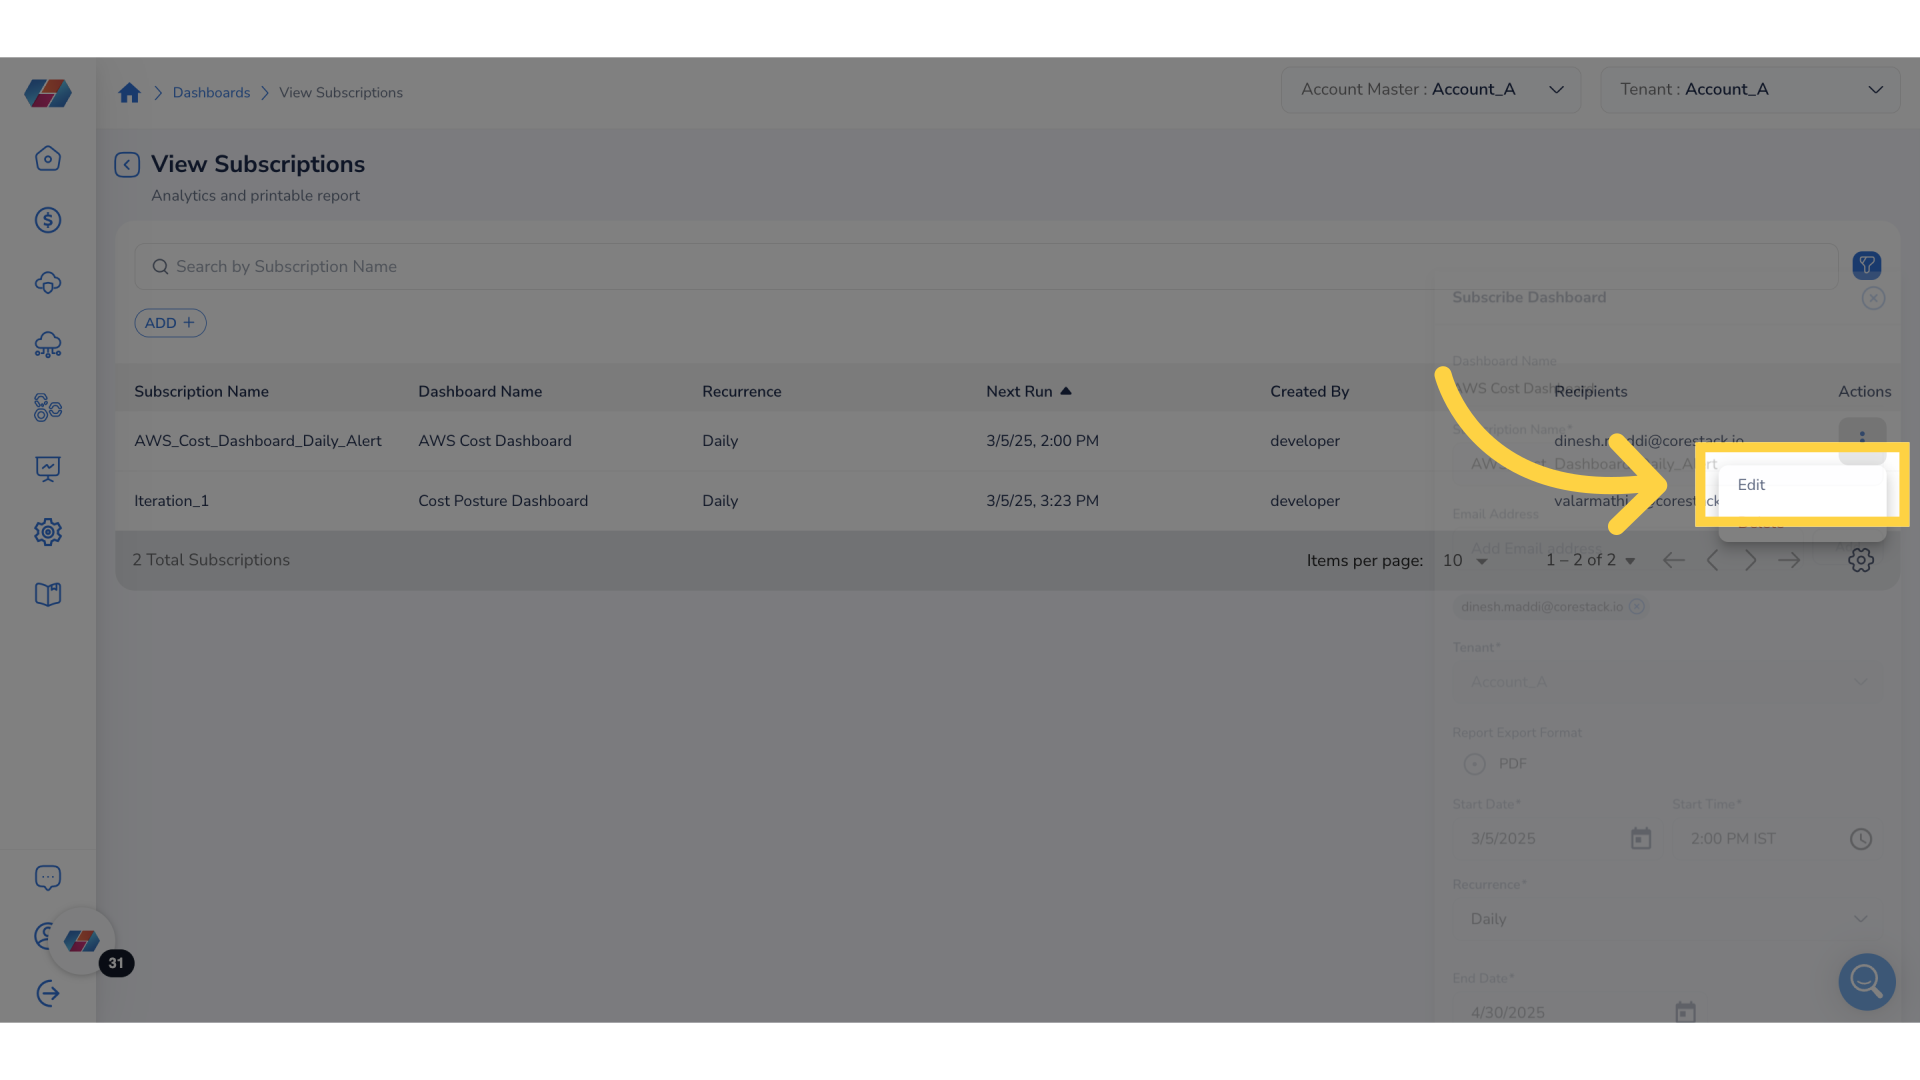Open the cloud sync icon in the sidebar
This screenshot has width=1920, height=1080.
click(48, 283)
